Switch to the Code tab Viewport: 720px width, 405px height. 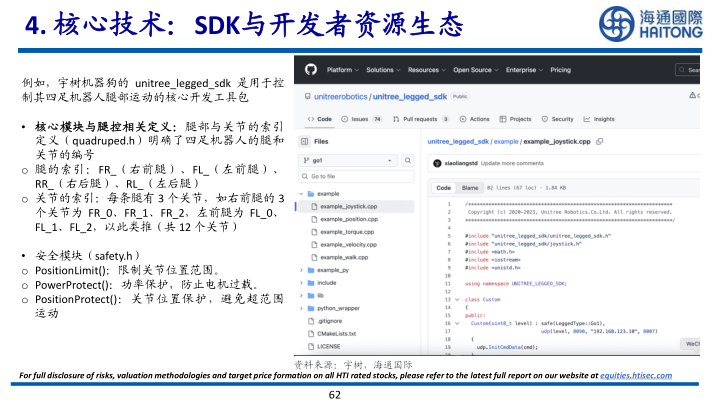pyautogui.click(x=320, y=119)
